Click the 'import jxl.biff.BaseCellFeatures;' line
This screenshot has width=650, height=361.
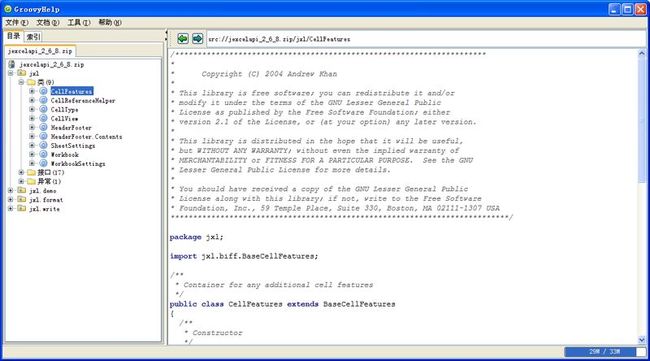point(244,256)
